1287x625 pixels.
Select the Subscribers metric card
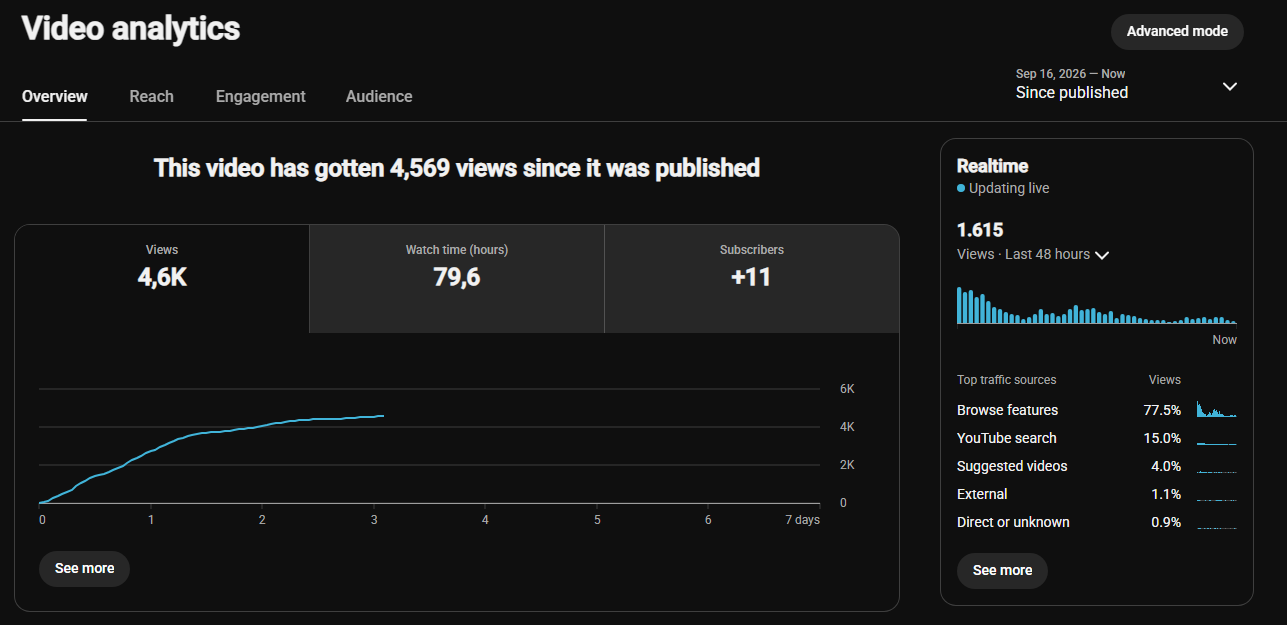tap(752, 278)
